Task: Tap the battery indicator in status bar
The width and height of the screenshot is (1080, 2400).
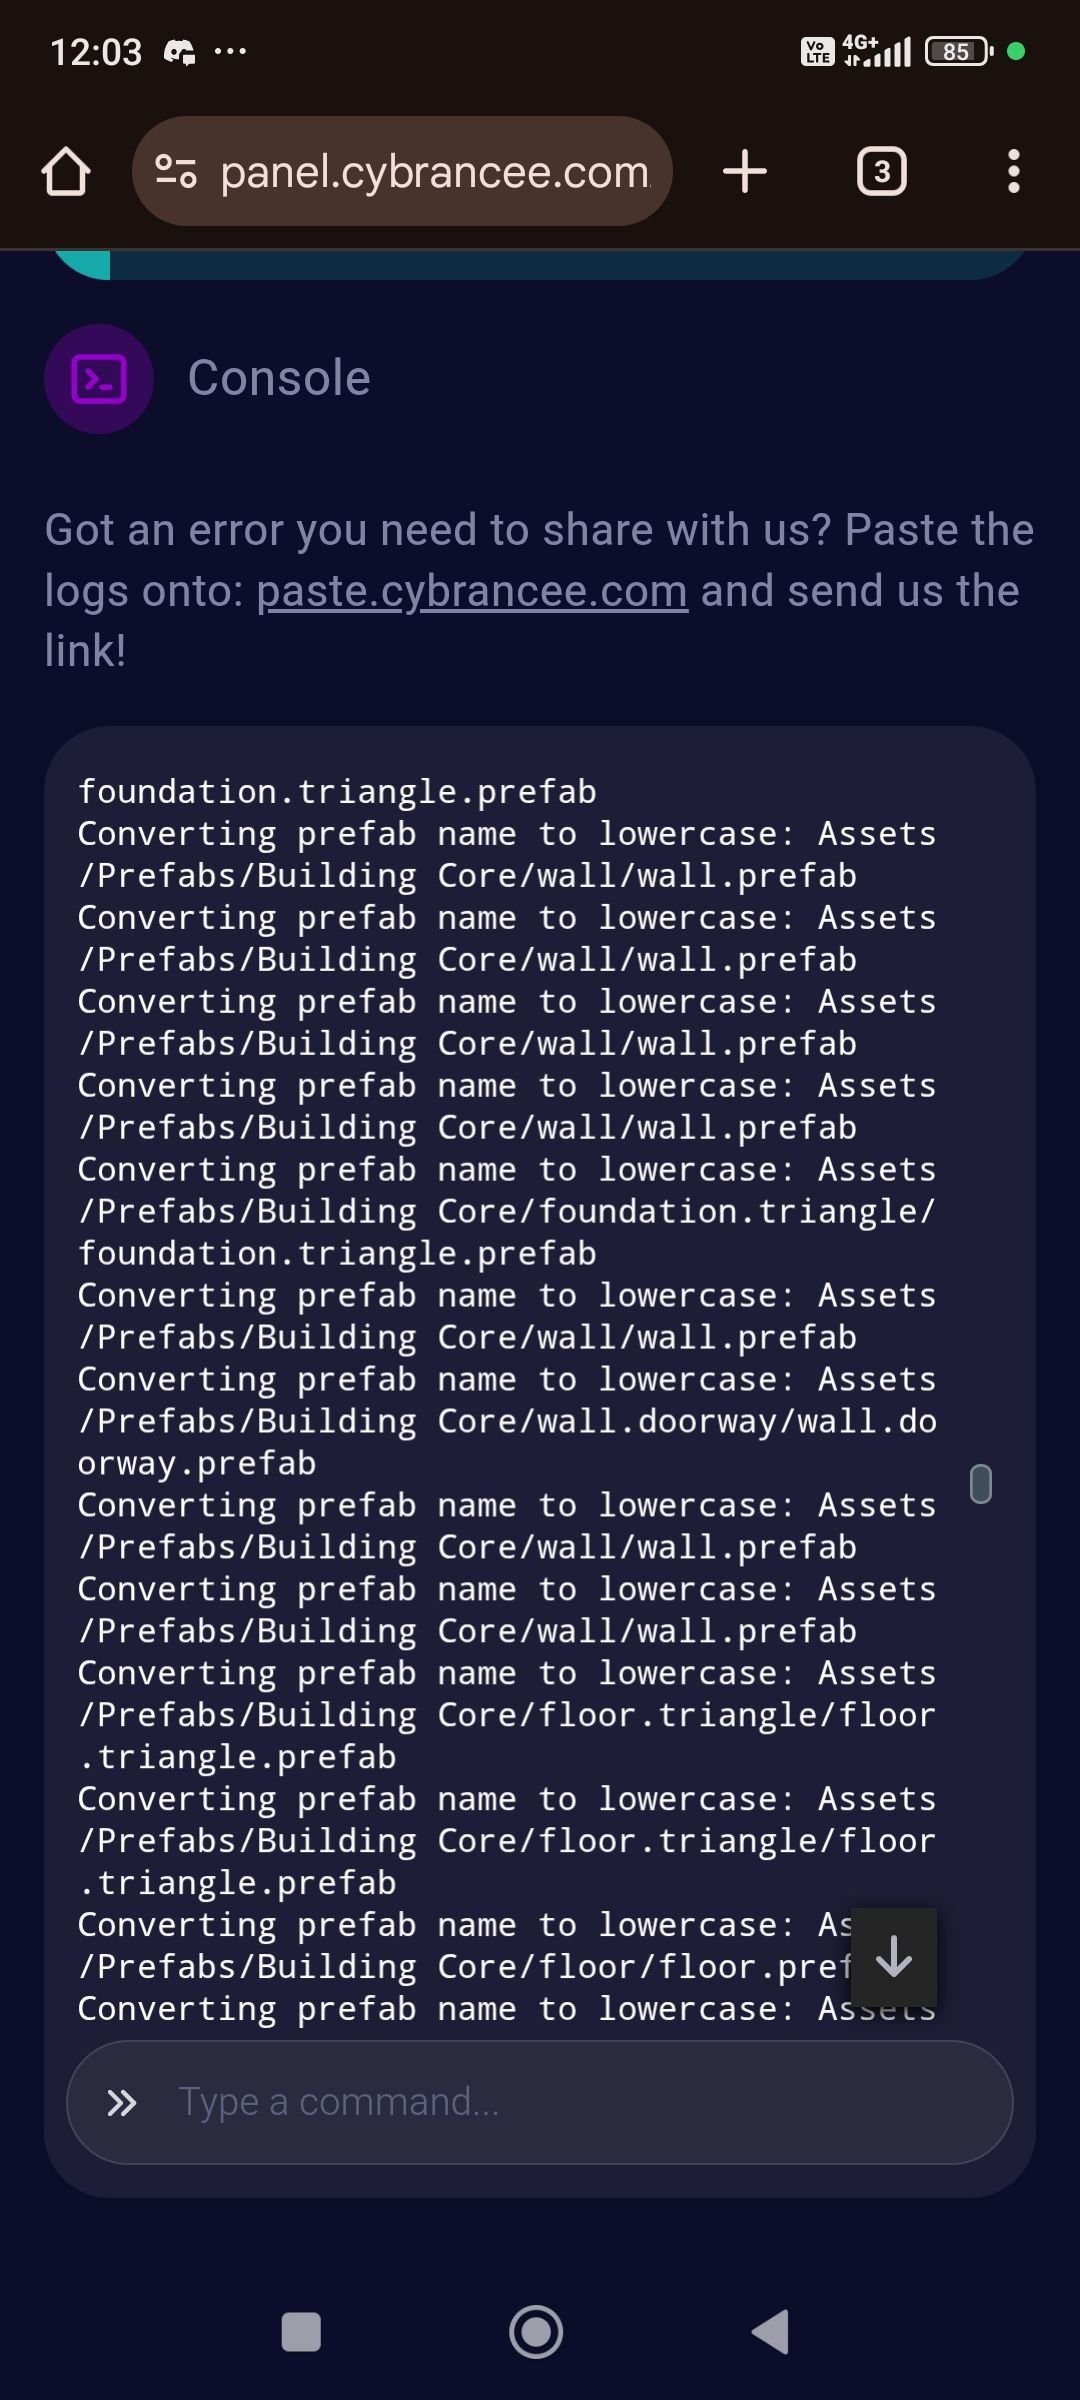Action: point(958,51)
